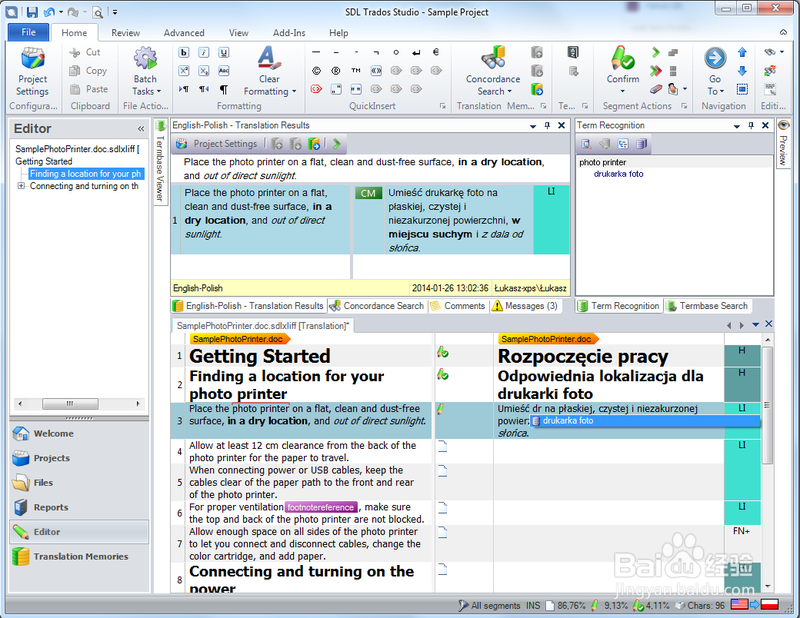The height and width of the screenshot is (618, 800).
Task: Expand the Connecting and turning tree node
Action: click(x=21, y=186)
